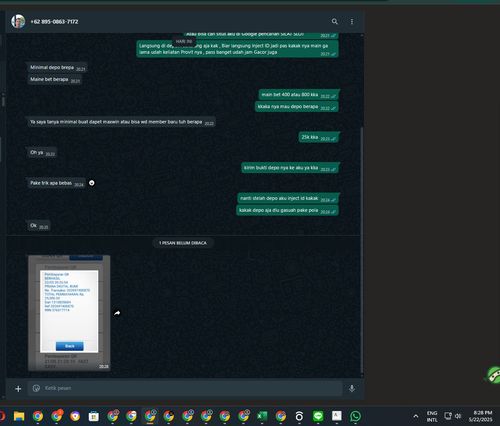Open the Chrome icon right of Excel

[281, 416]
